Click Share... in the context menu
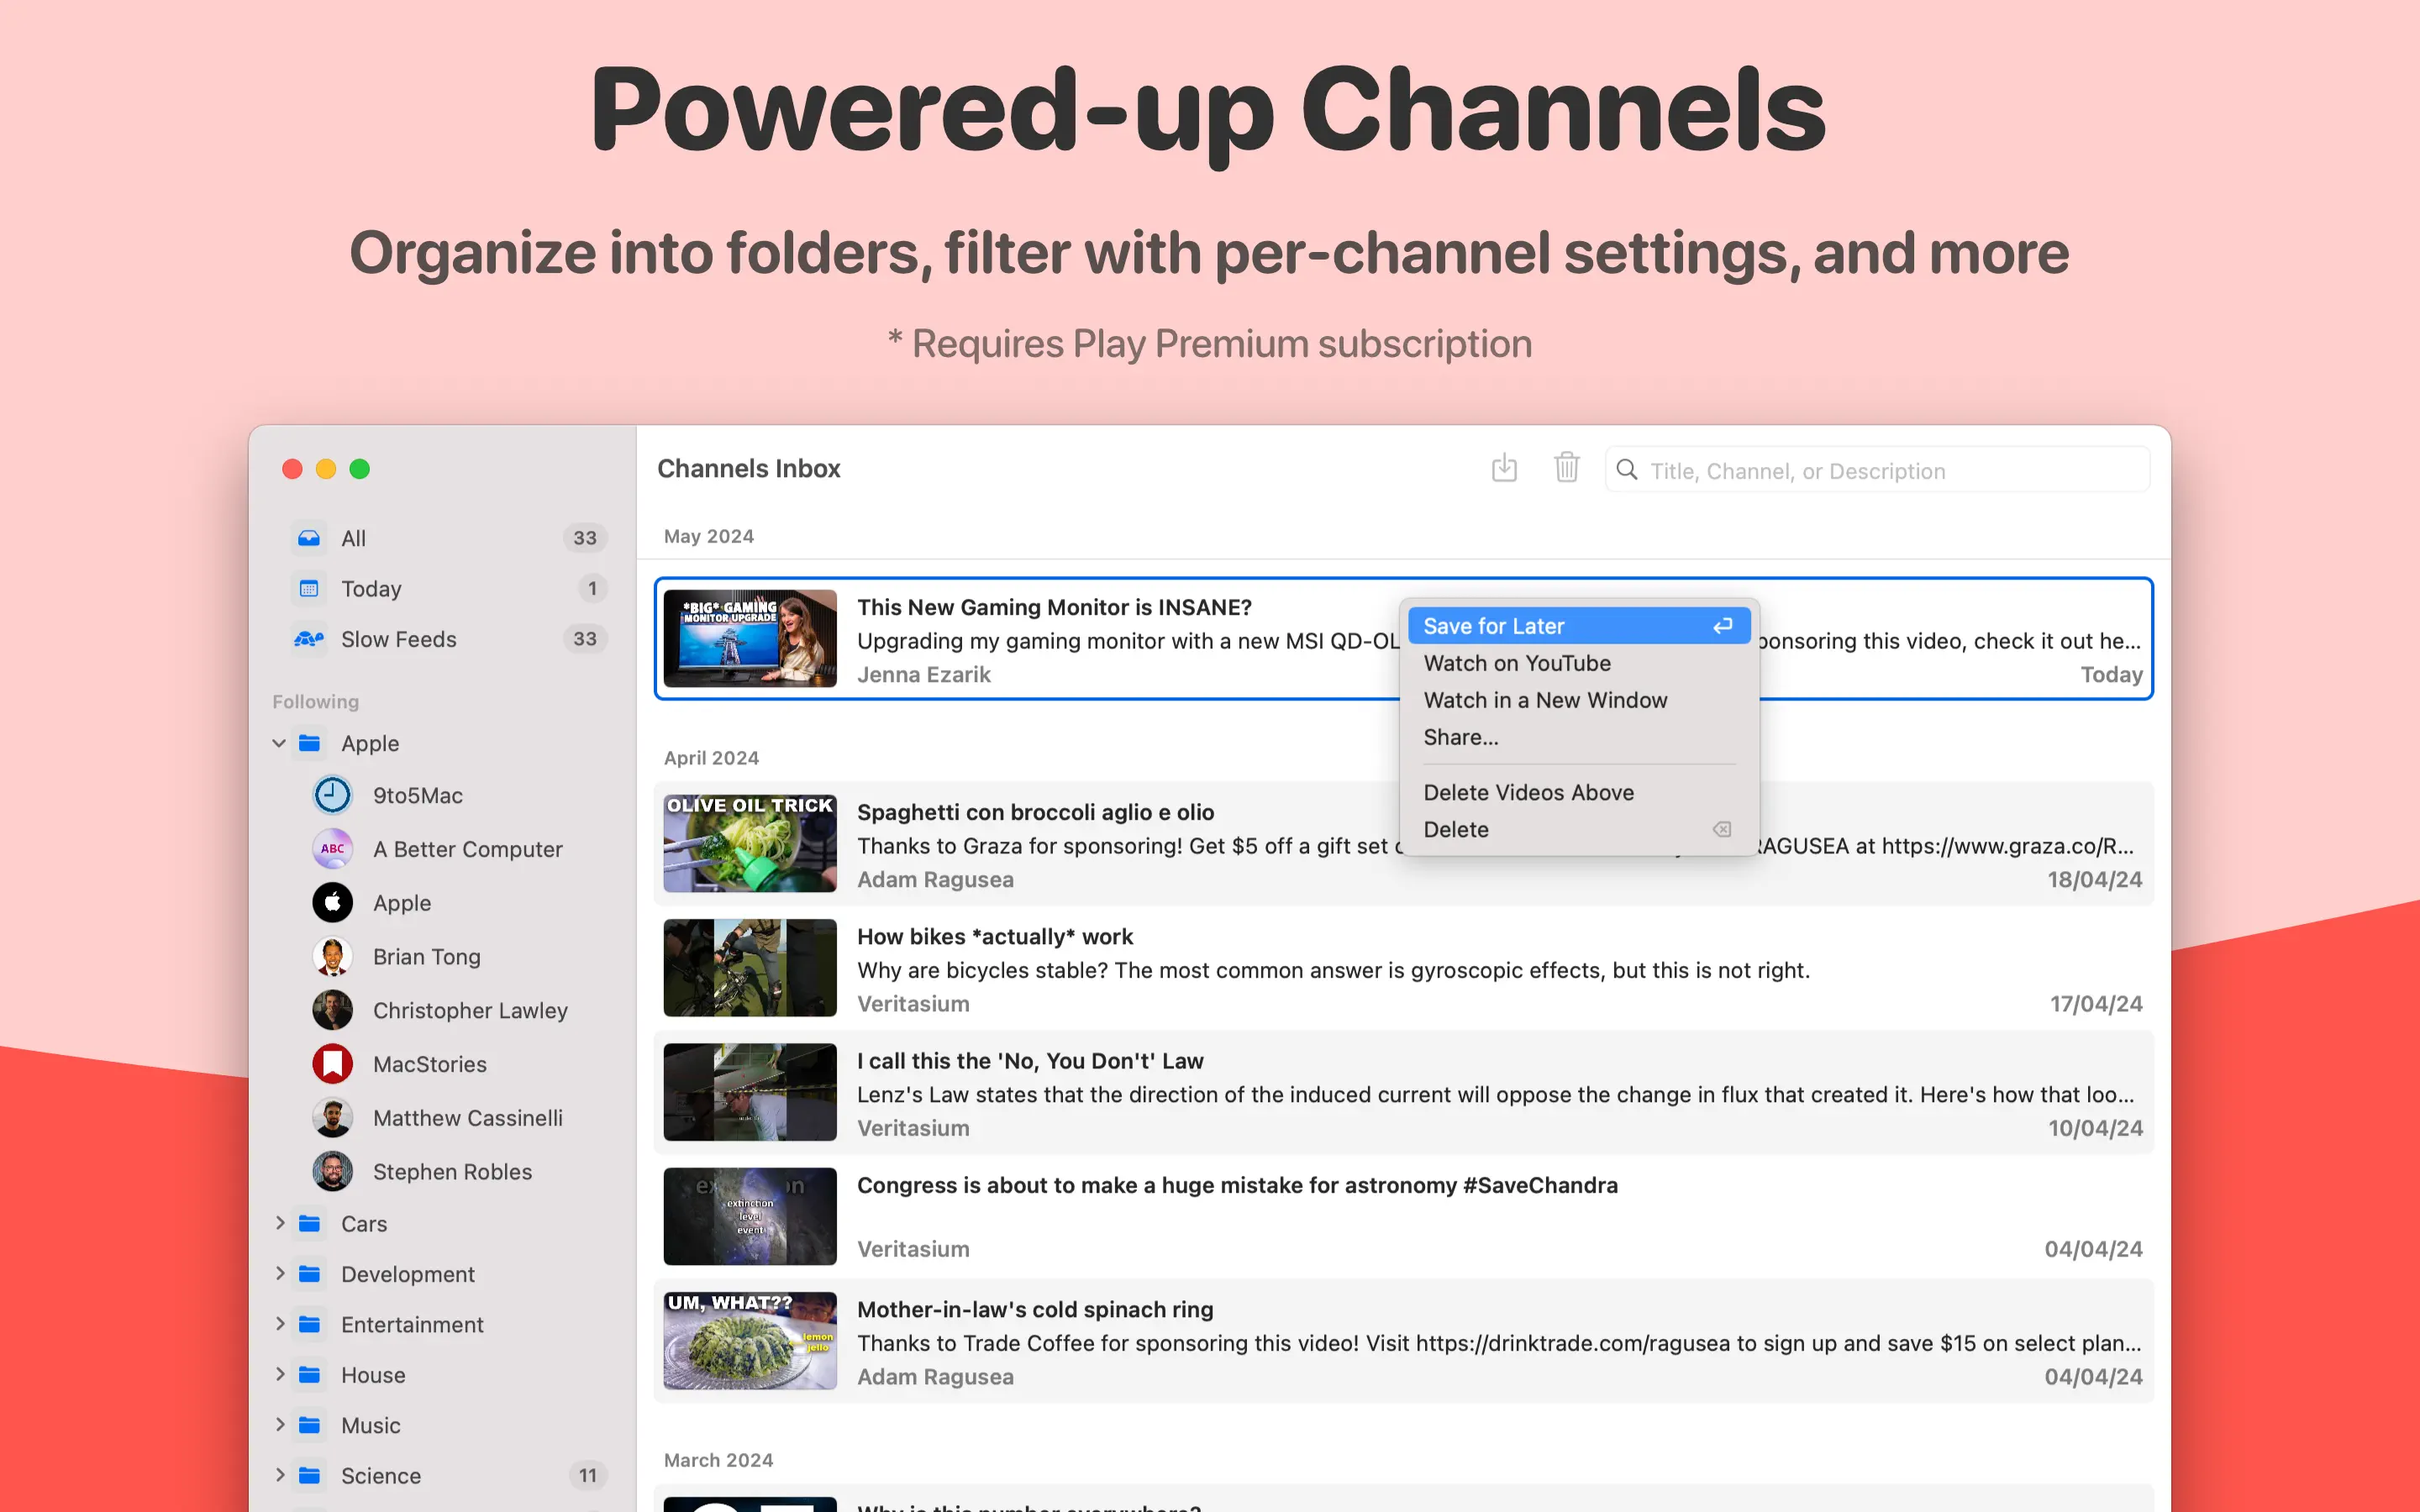The image size is (2420, 1512). (1460, 737)
